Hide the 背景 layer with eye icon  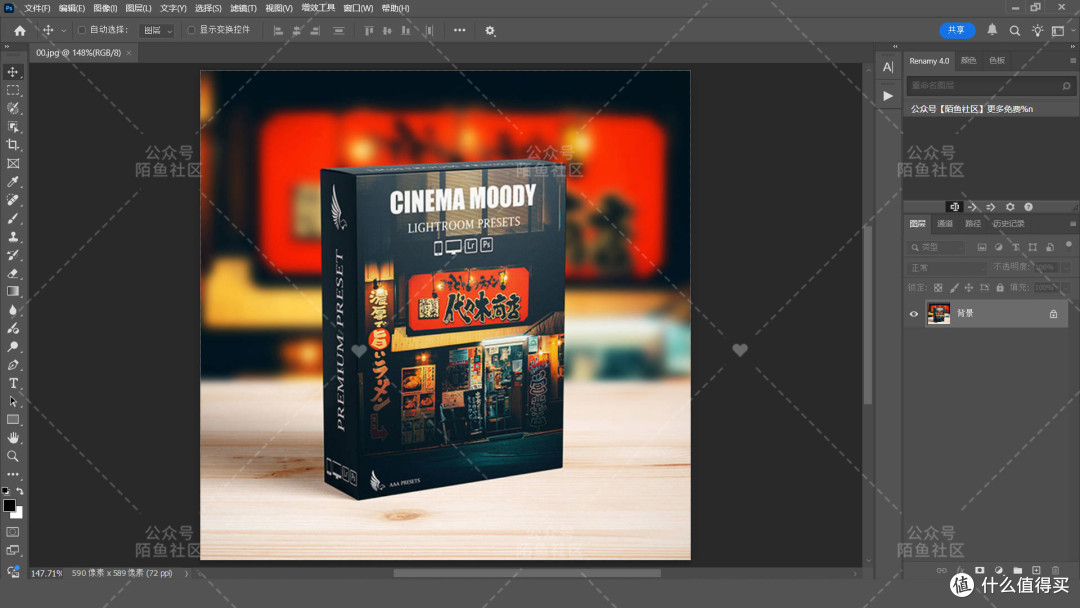[x=914, y=314]
